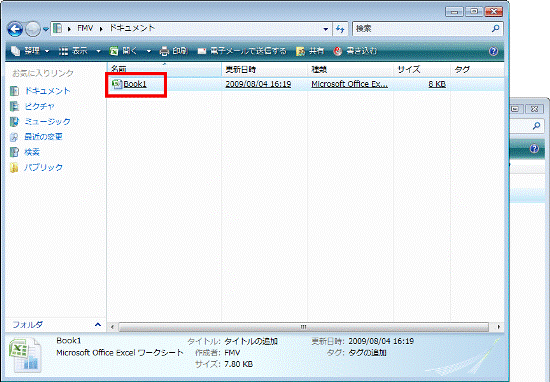Open recent pages dropdown beside Forward arrow
Image resolution: width=550 pixels, height=382 pixels.
click(x=46, y=29)
